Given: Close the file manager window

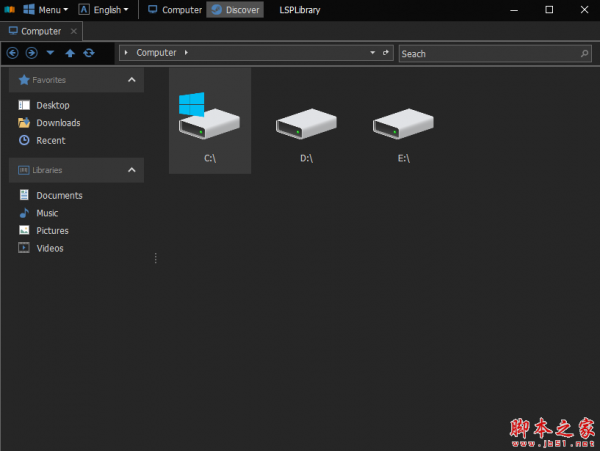Looking at the screenshot, I should pos(584,10).
